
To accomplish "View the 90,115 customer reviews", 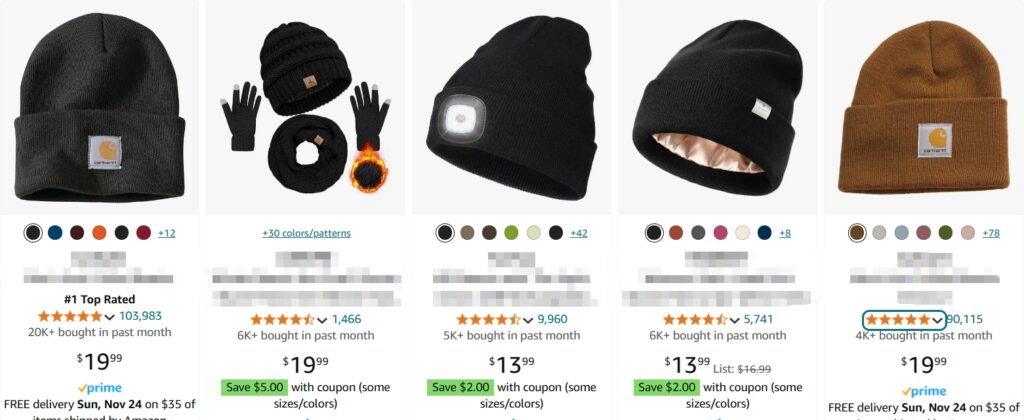I will (964, 319).
